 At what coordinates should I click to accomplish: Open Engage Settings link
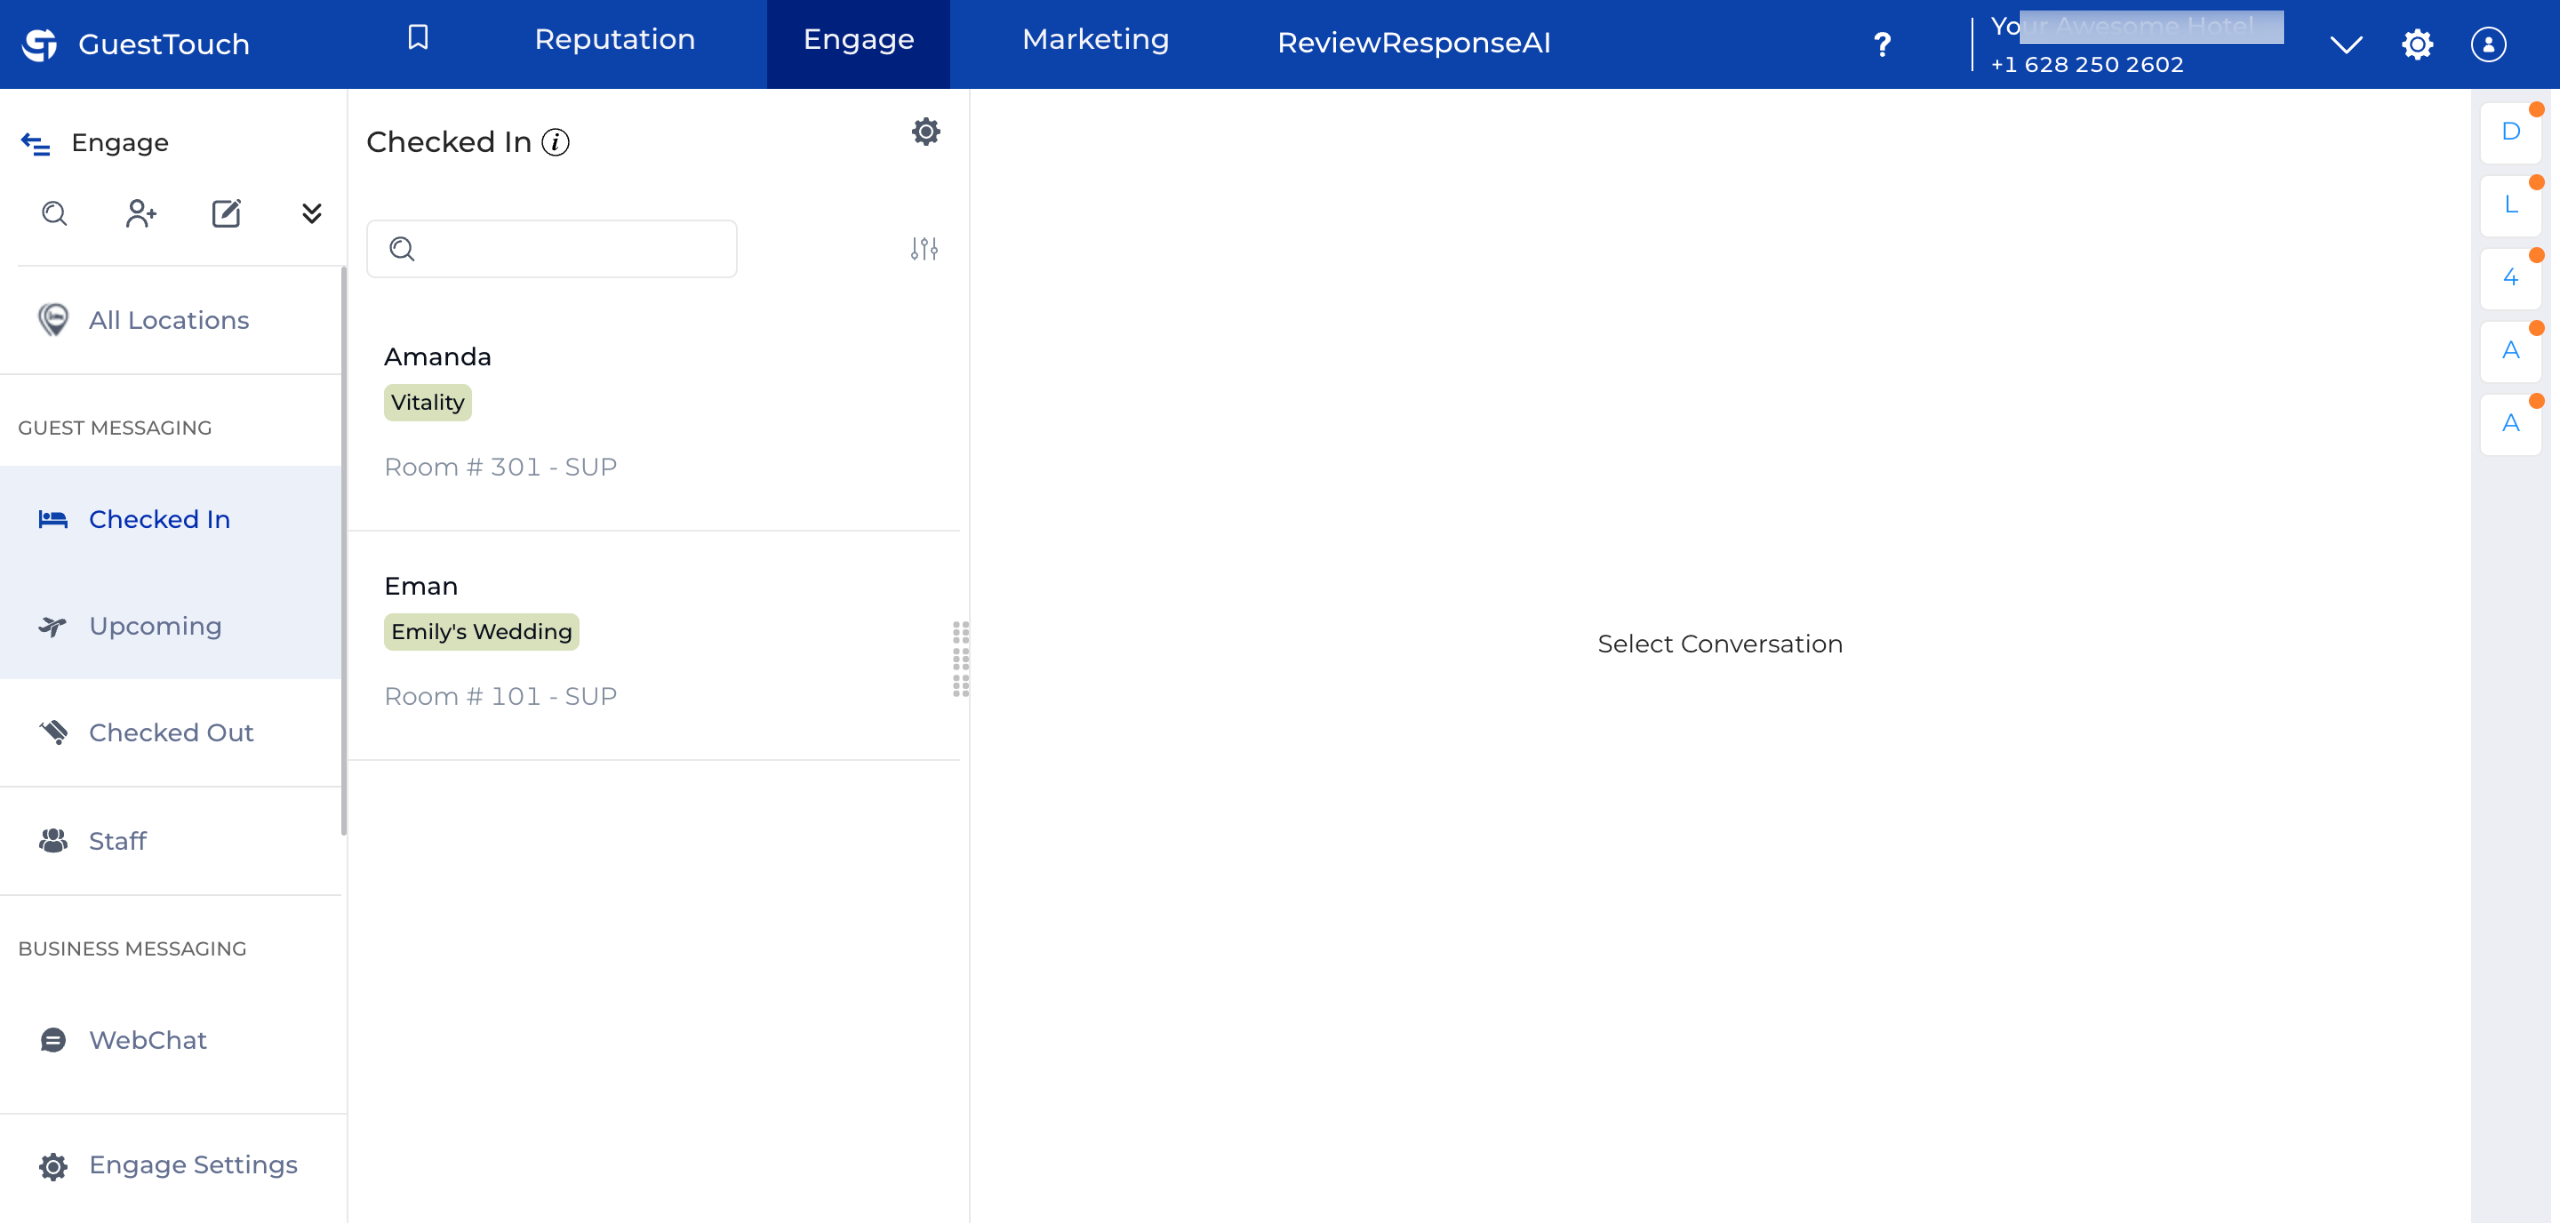(x=193, y=1165)
